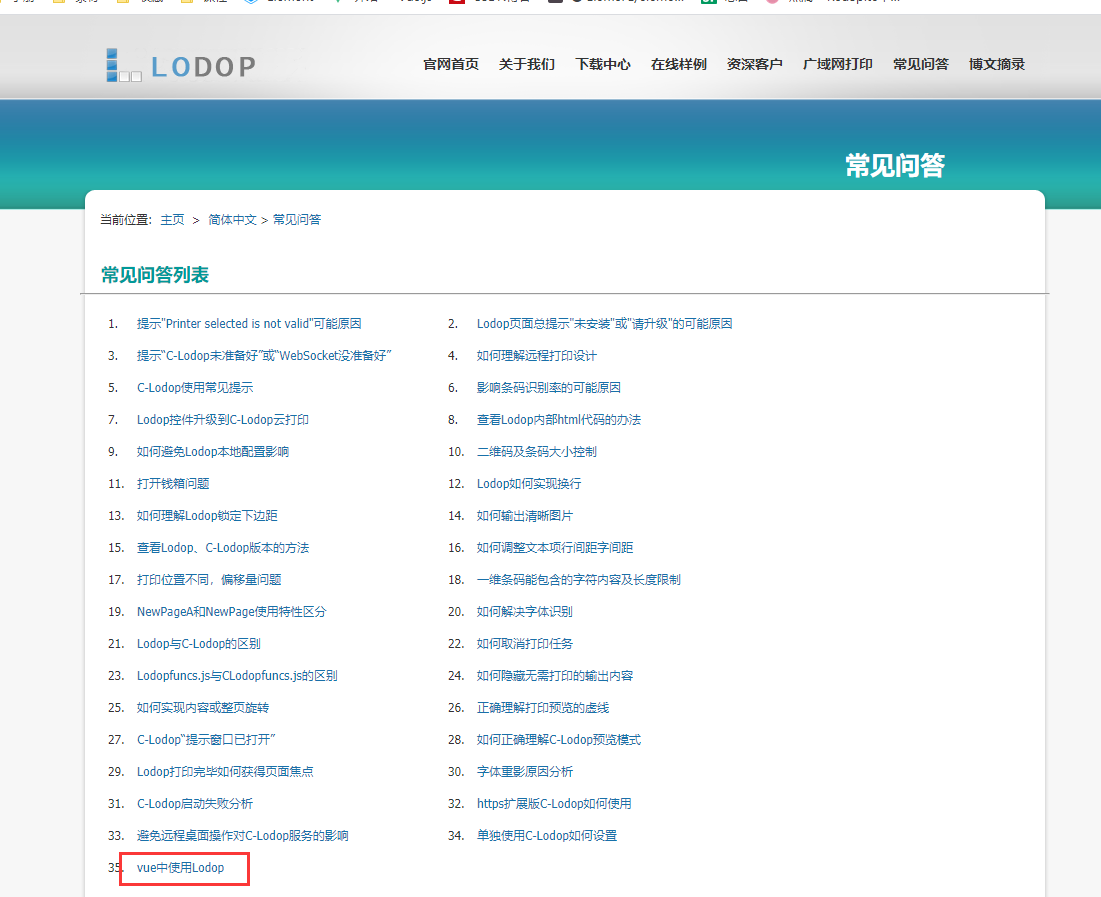Image resolution: width=1101 pixels, height=897 pixels.
Task: Click 简体中文 breadcrumb link
Action: click(232, 220)
